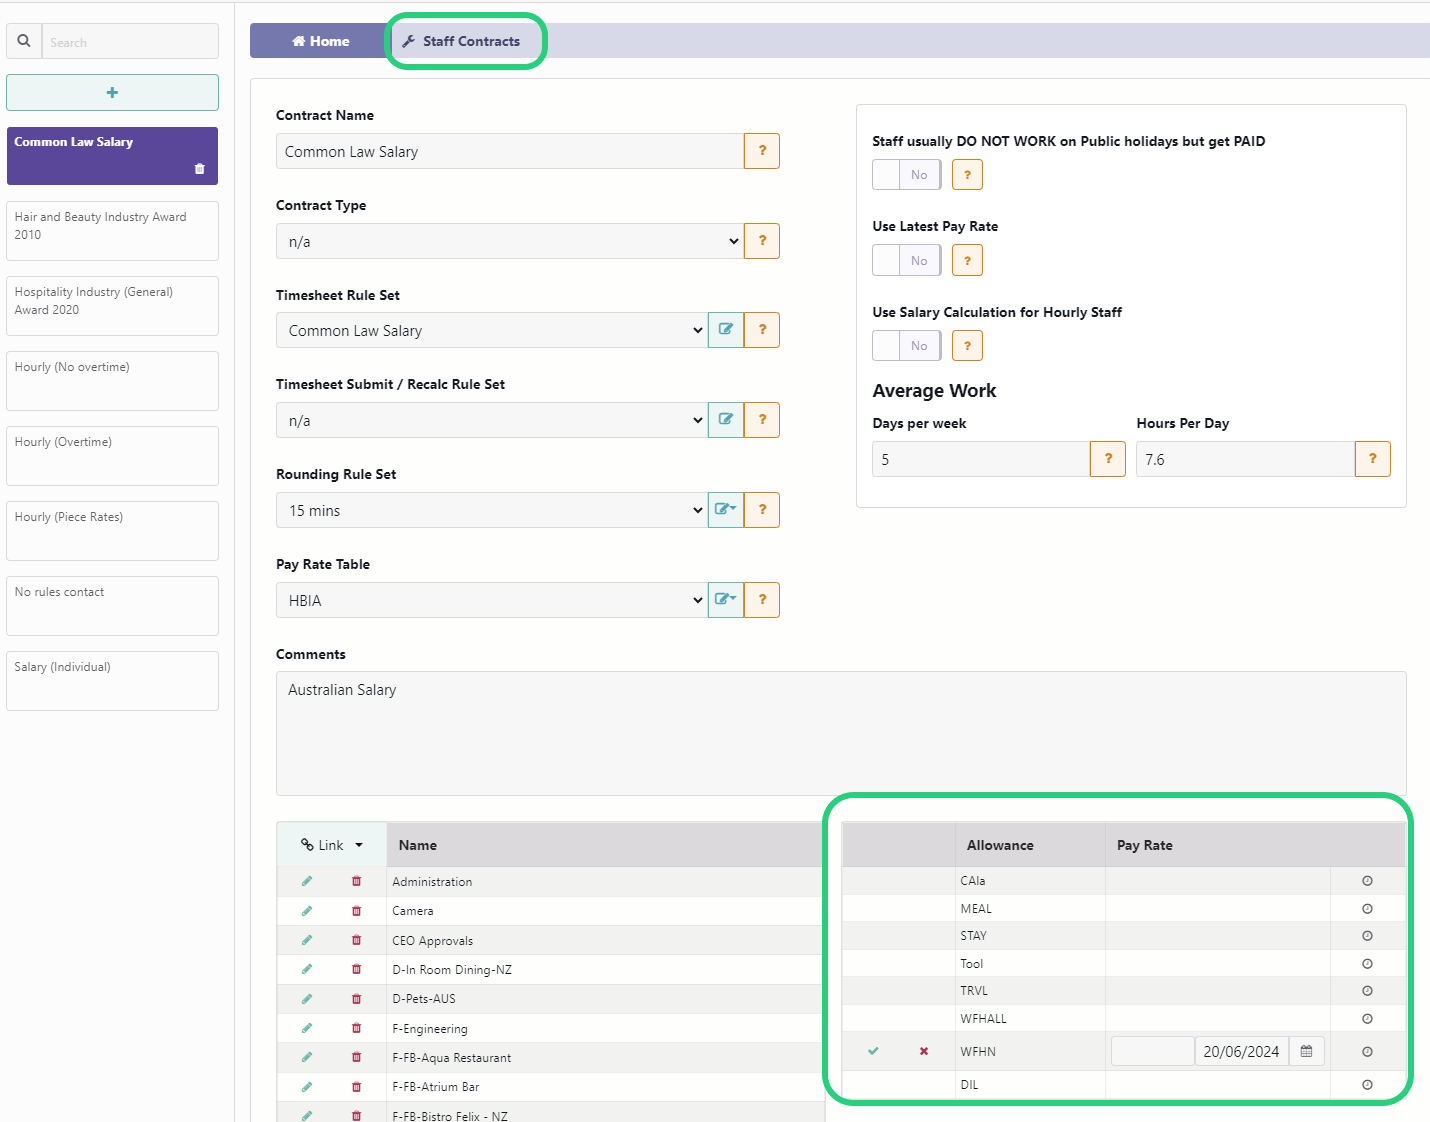Click the search magnifier icon

[x=24, y=41]
